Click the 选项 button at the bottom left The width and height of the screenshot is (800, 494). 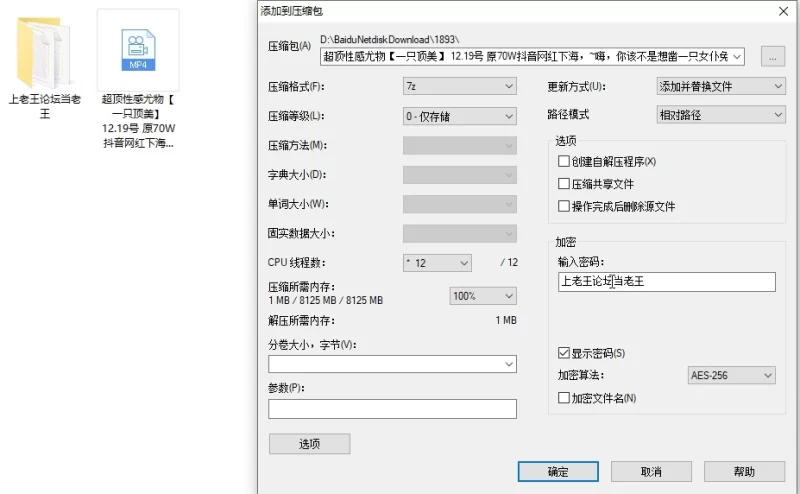coord(310,444)
